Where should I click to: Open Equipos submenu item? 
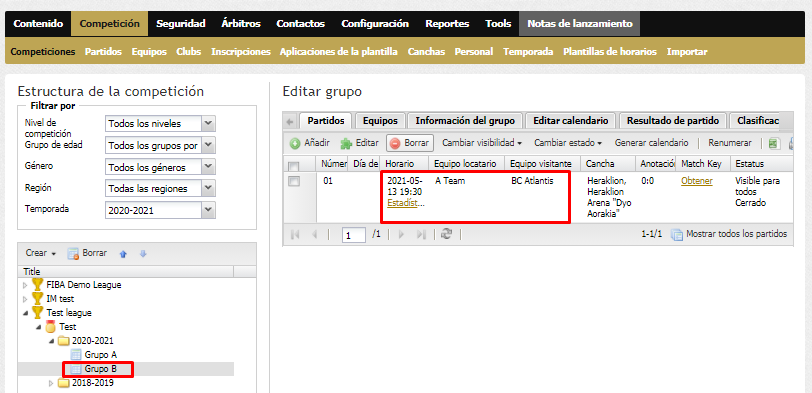[149, 52]
